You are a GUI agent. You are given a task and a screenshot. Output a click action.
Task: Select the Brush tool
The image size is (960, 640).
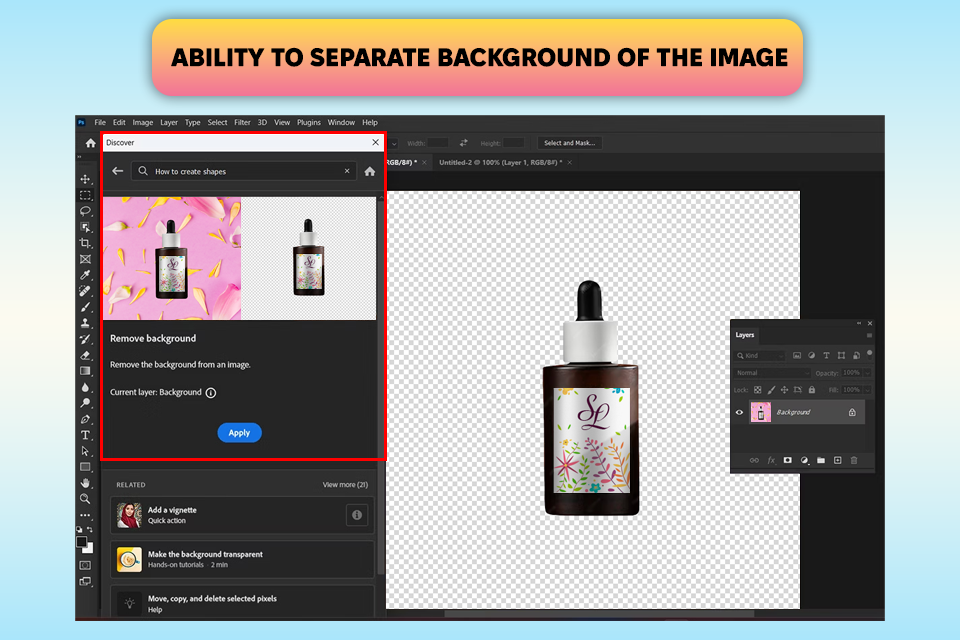(x=85, y=307)
